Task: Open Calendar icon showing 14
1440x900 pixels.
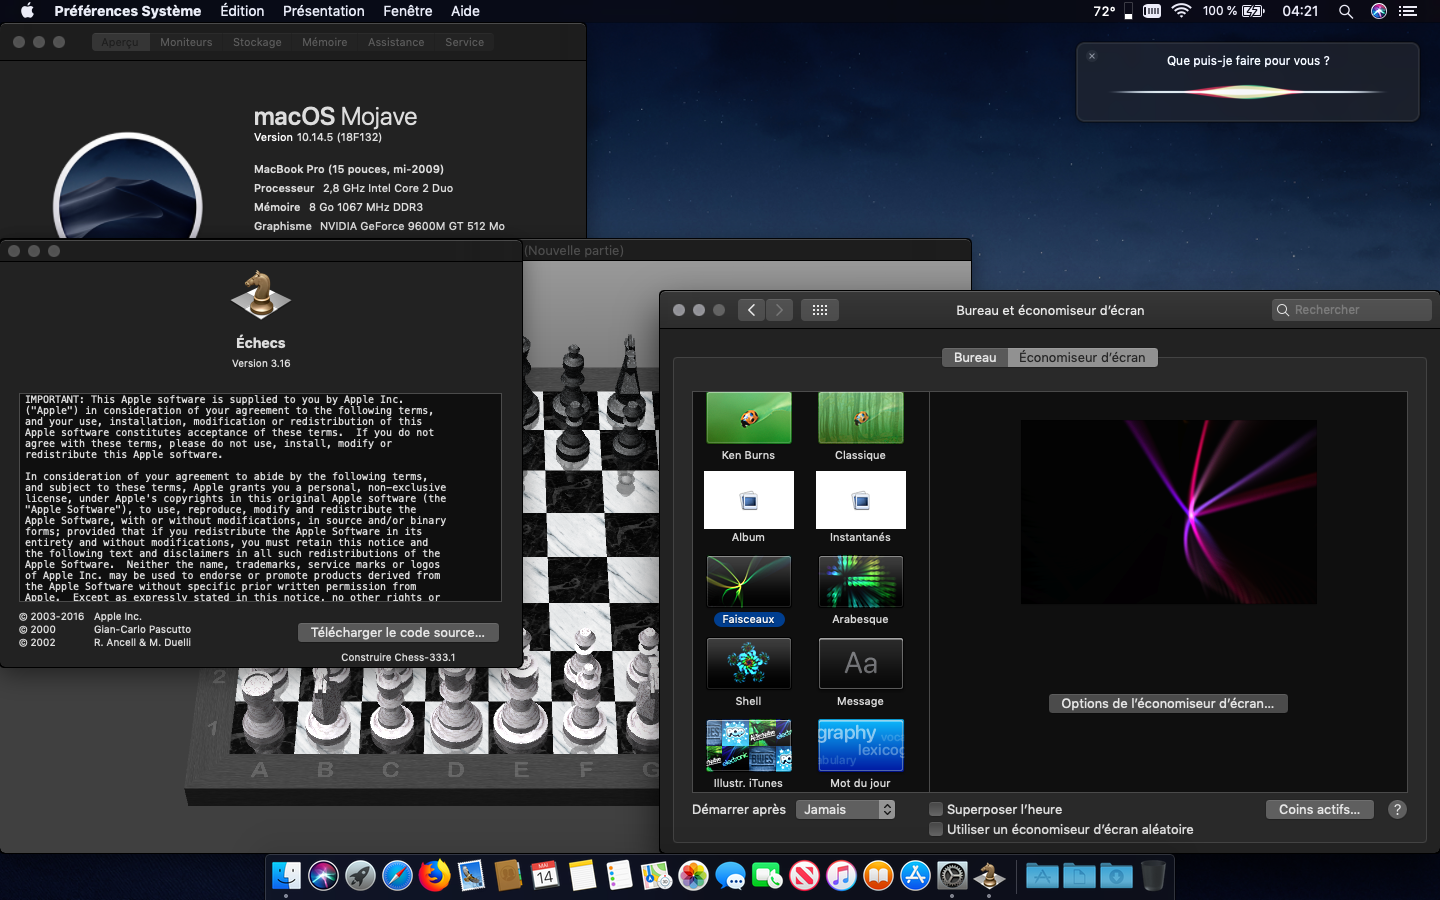Action: pyautogui.click(x=545, y=876)
